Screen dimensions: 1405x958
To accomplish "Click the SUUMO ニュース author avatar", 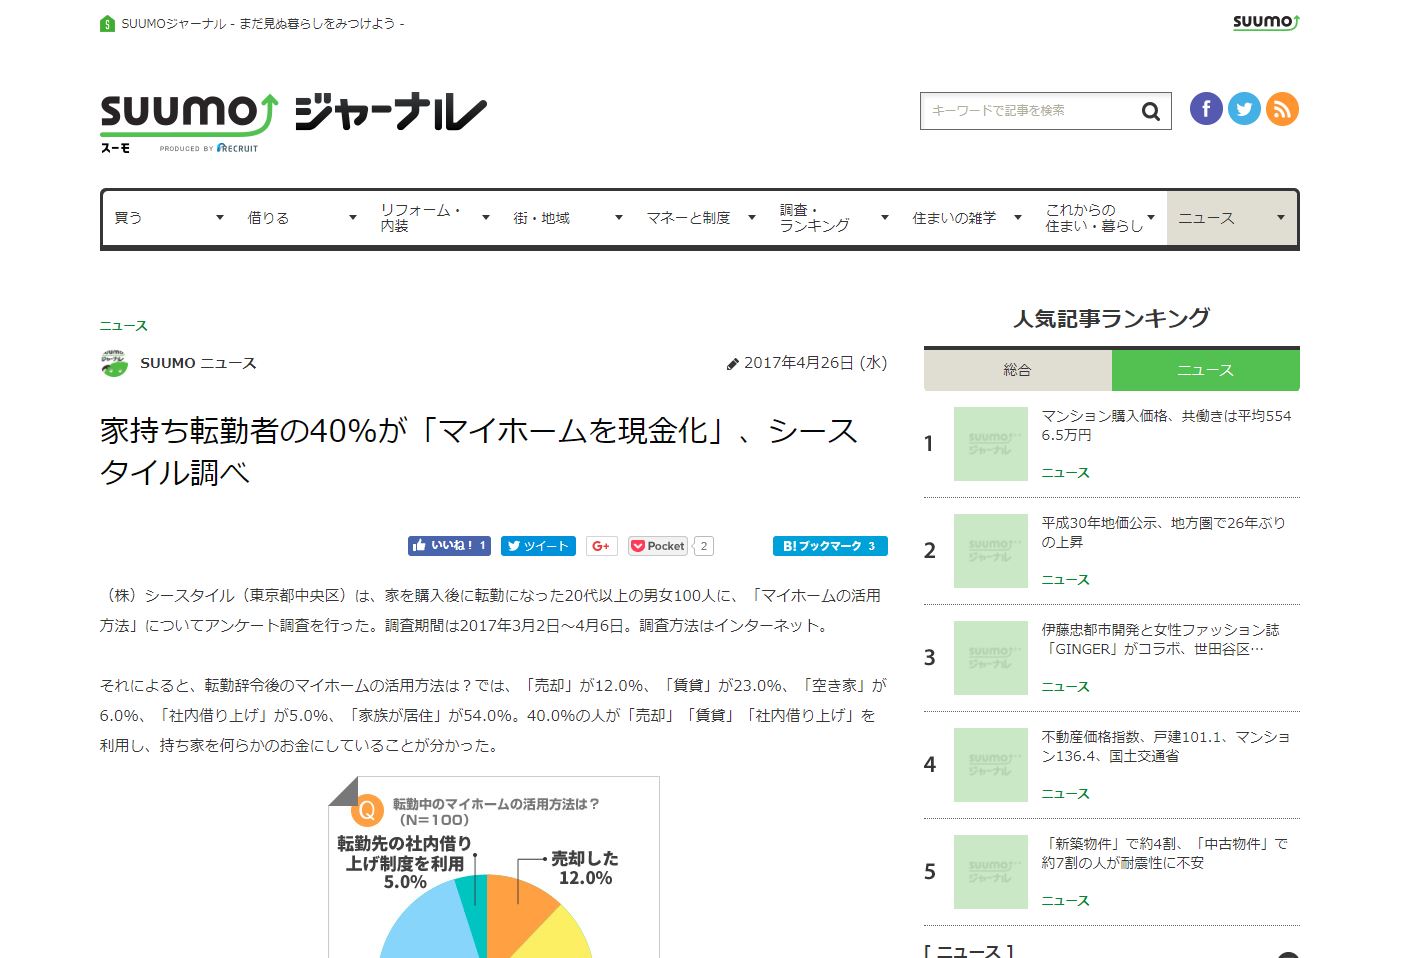I will [x=114, y=363].
